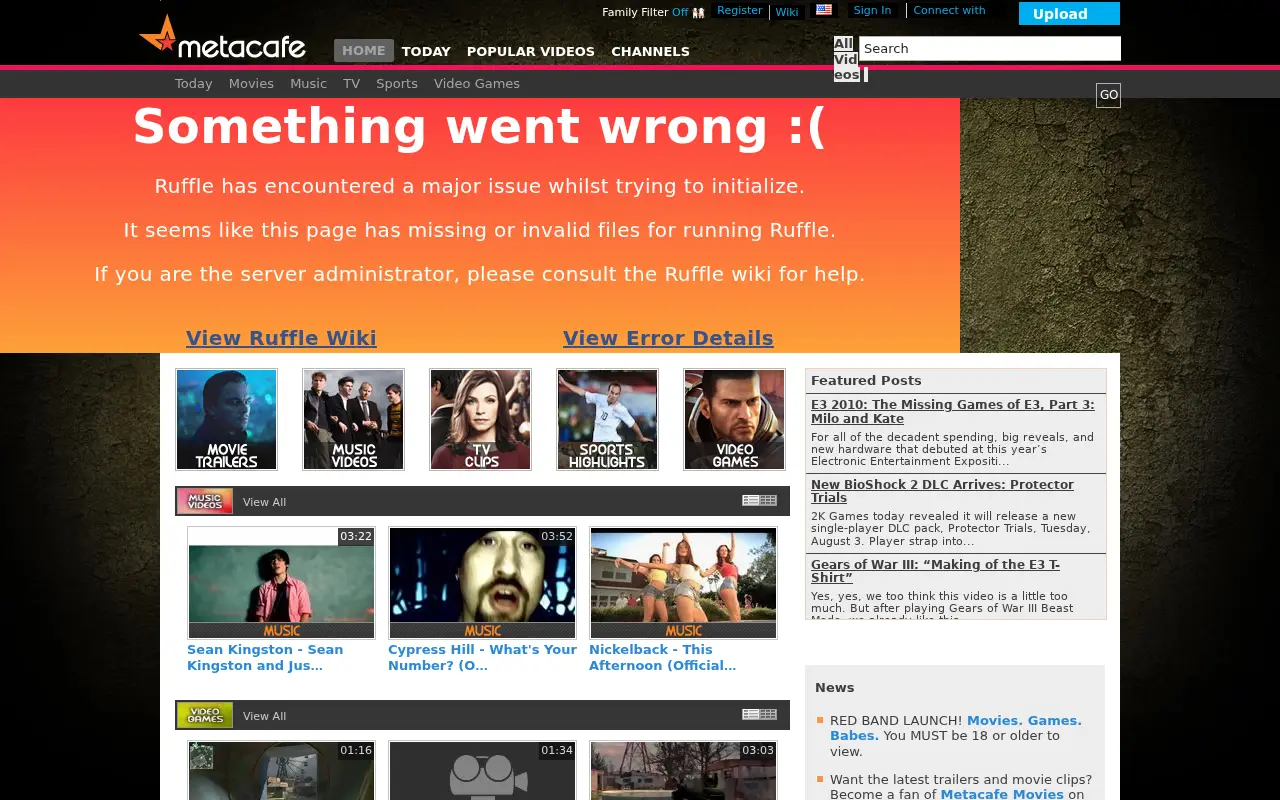Switch Music Videos section to grid view
This screenshot has height=800, width=1280.
pyautogui.click(x=768, y=501)
